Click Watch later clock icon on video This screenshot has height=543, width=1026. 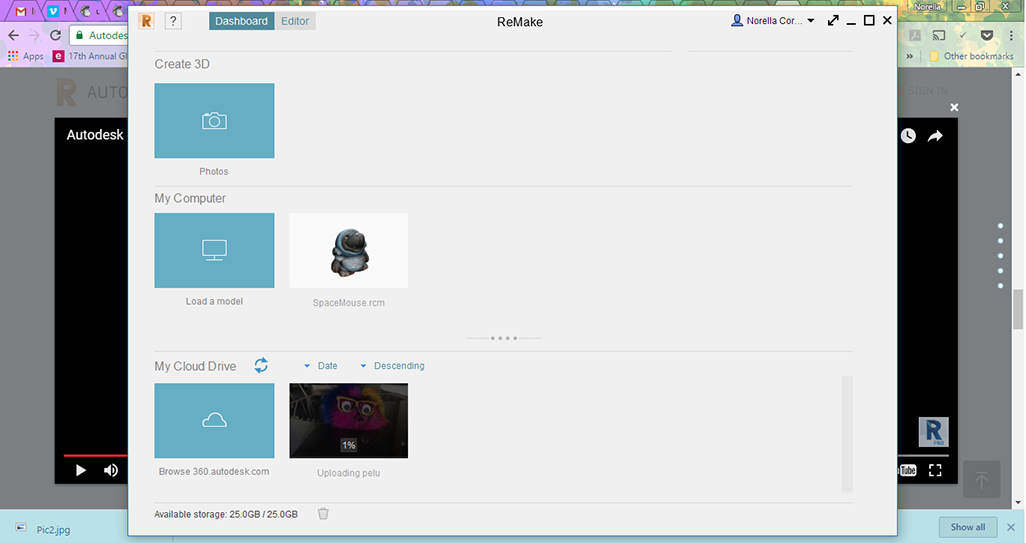[908, 135]
